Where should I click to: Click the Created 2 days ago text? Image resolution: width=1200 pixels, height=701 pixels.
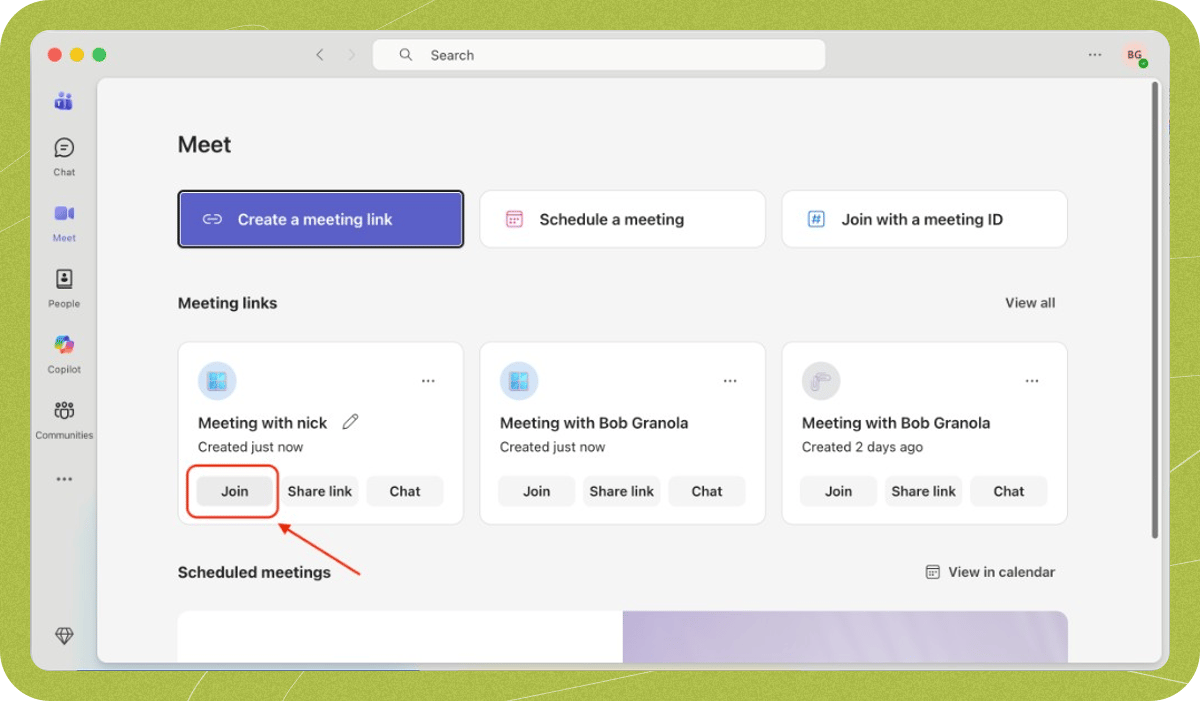pos(862,447)
